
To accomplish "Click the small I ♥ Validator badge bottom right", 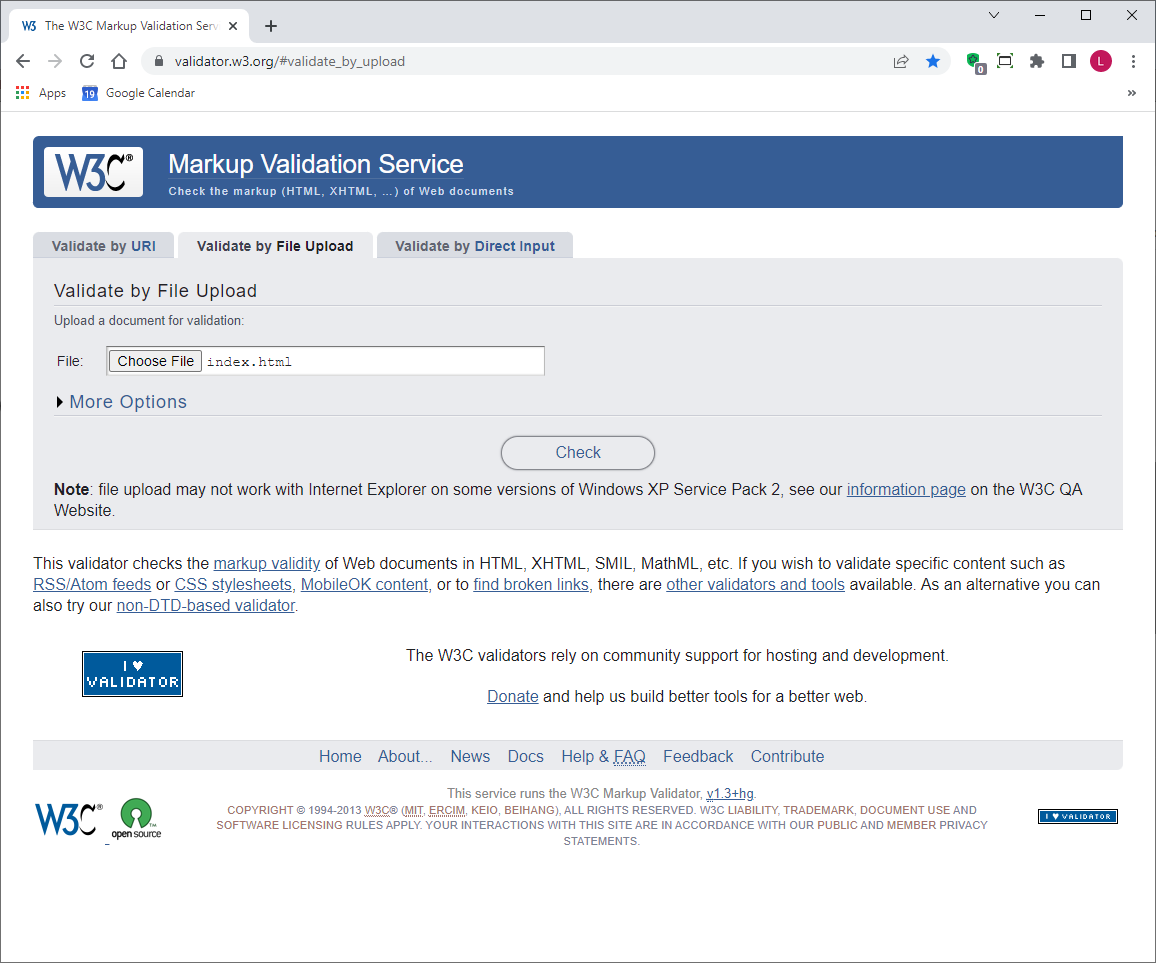I will coord(1077,816).
